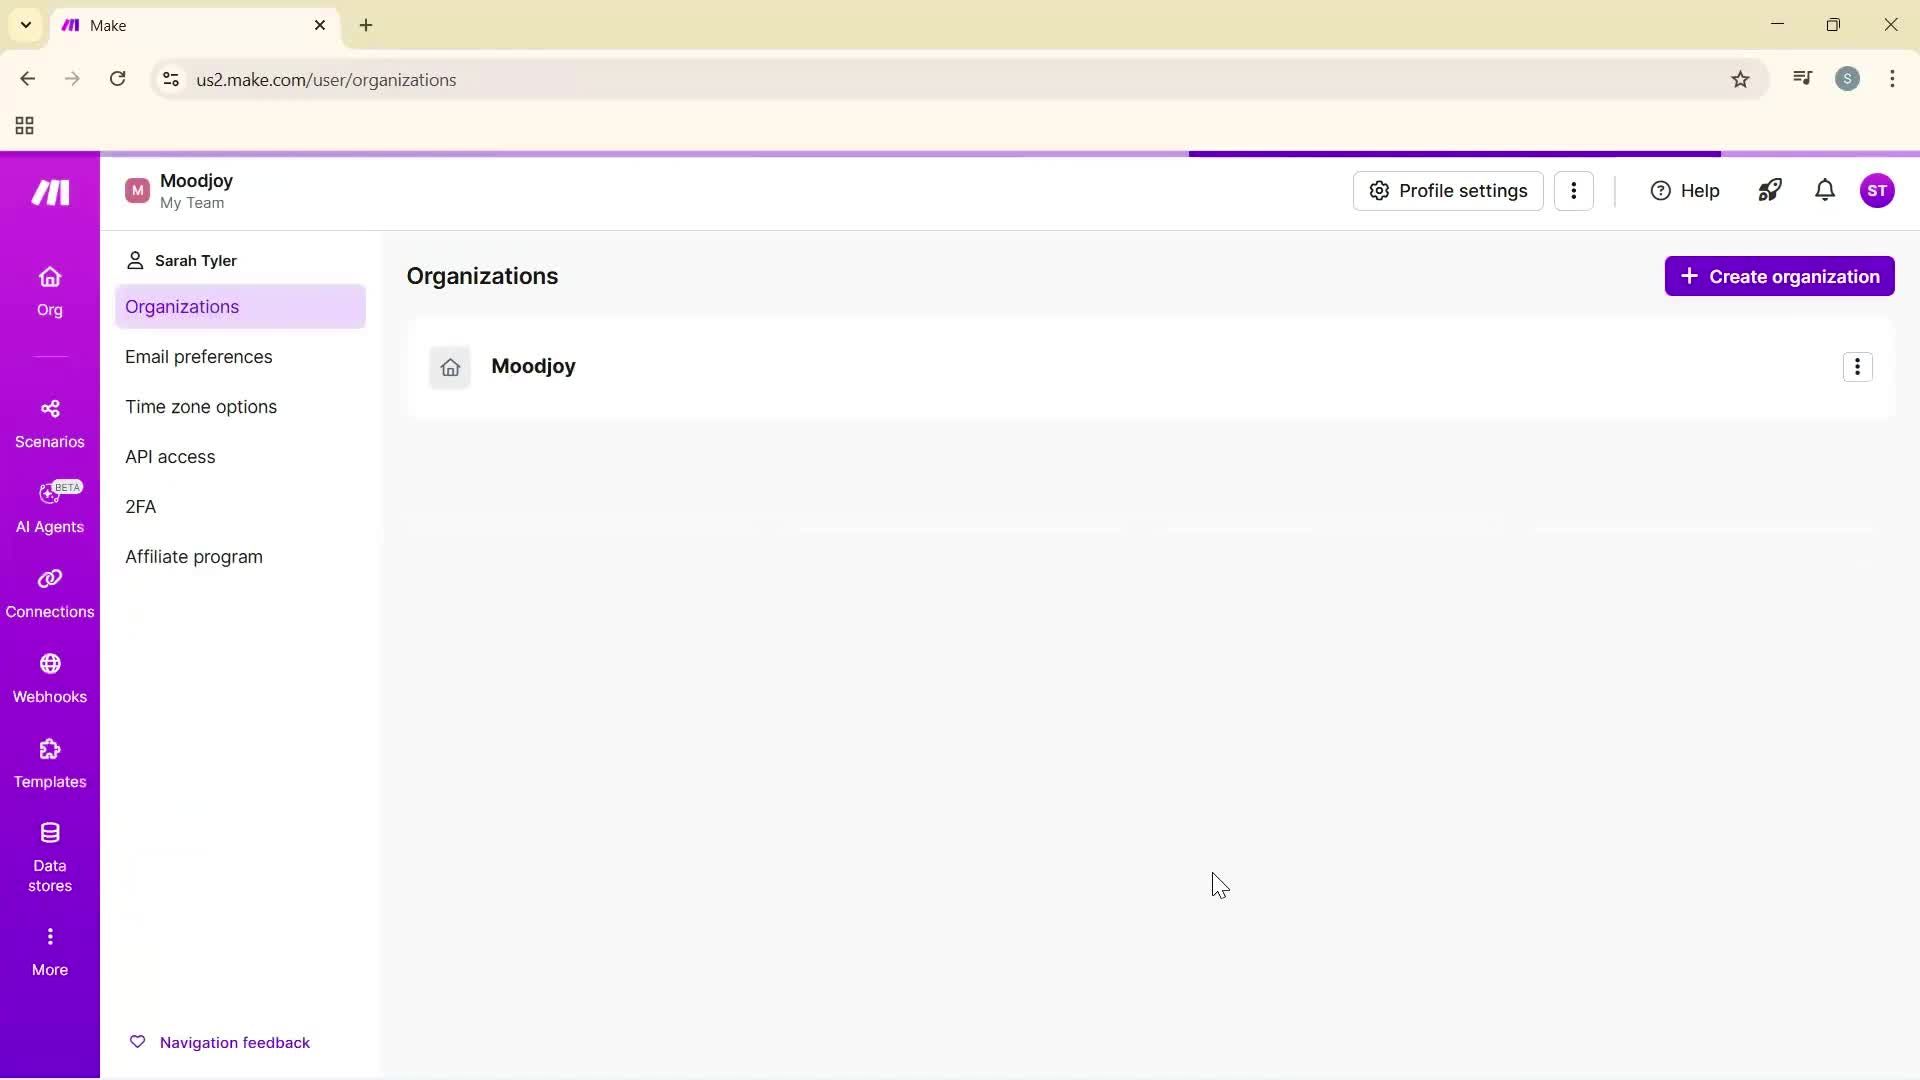Open Email preferences settings

tap(198, 356)
